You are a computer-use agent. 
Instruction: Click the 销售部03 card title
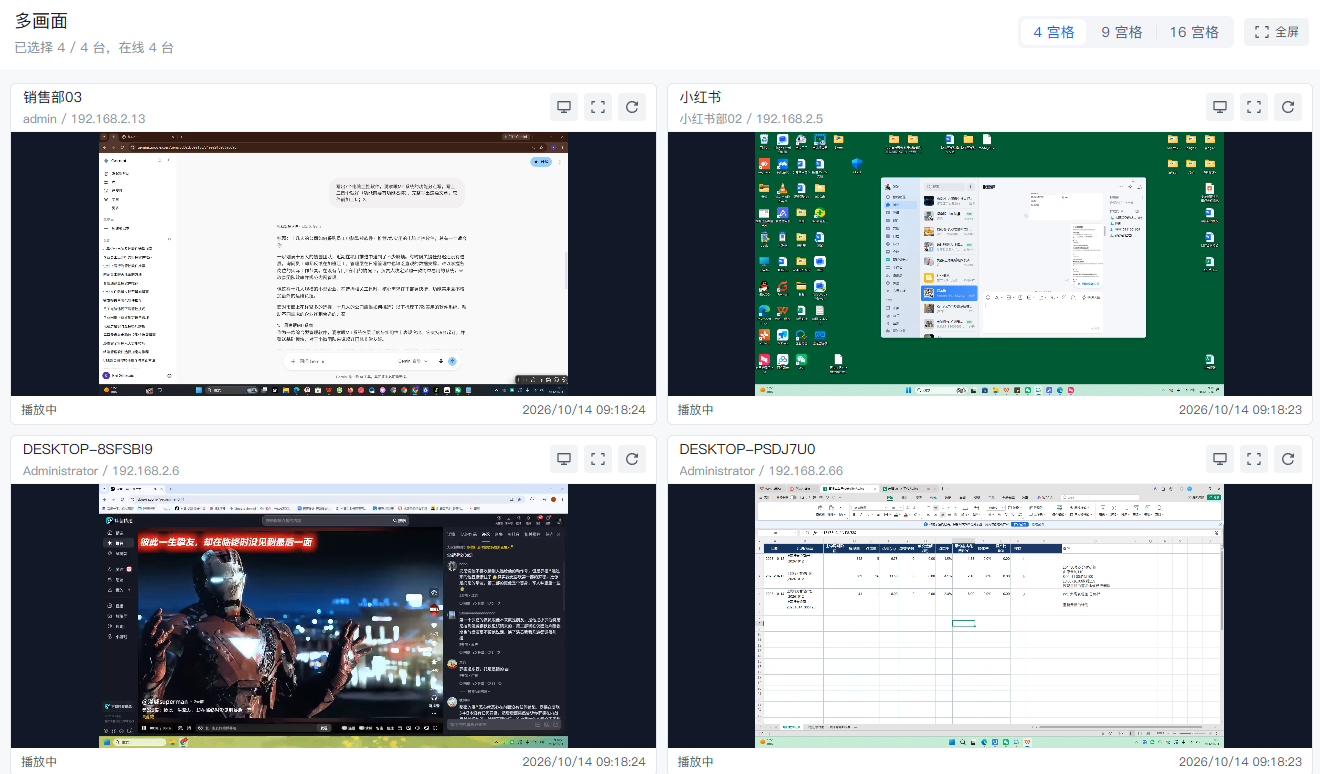pyautogui.click(x=52, y=97)
